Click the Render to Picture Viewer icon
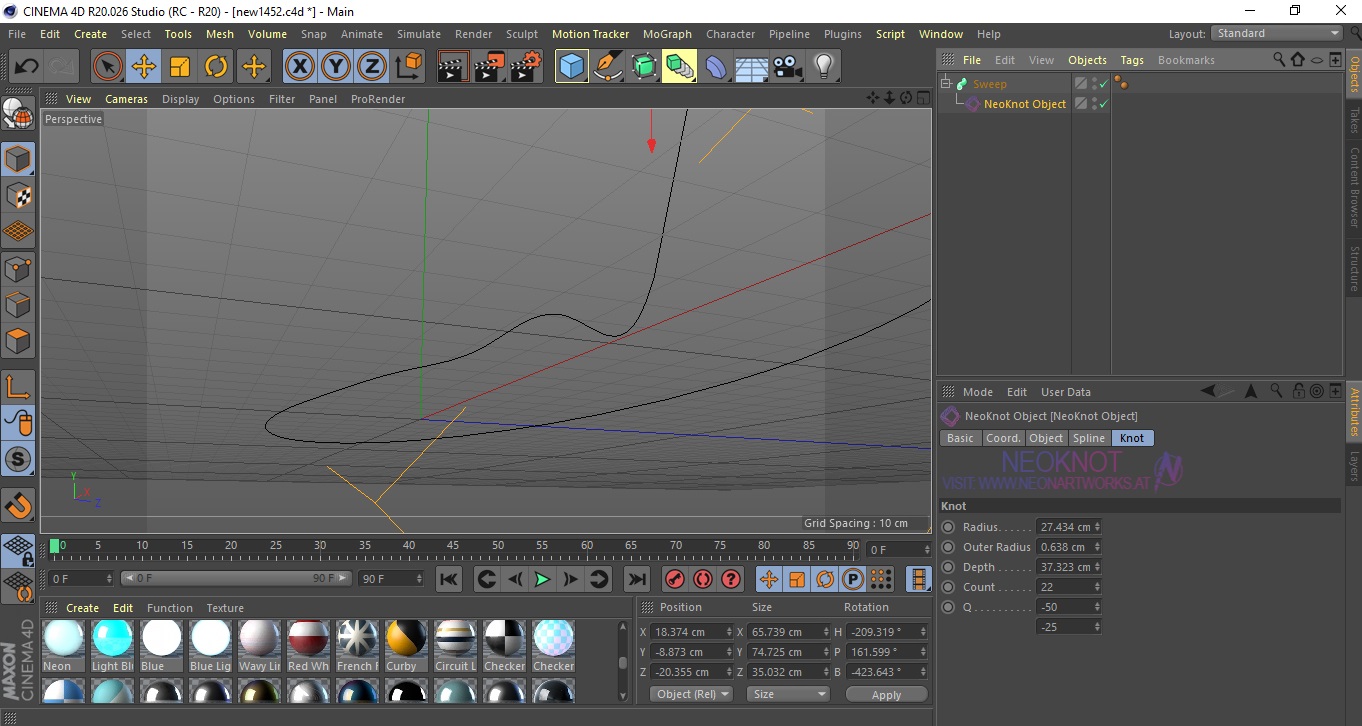Image resolution: width=1362 pixels, height=726 pixels. (489, 67)
